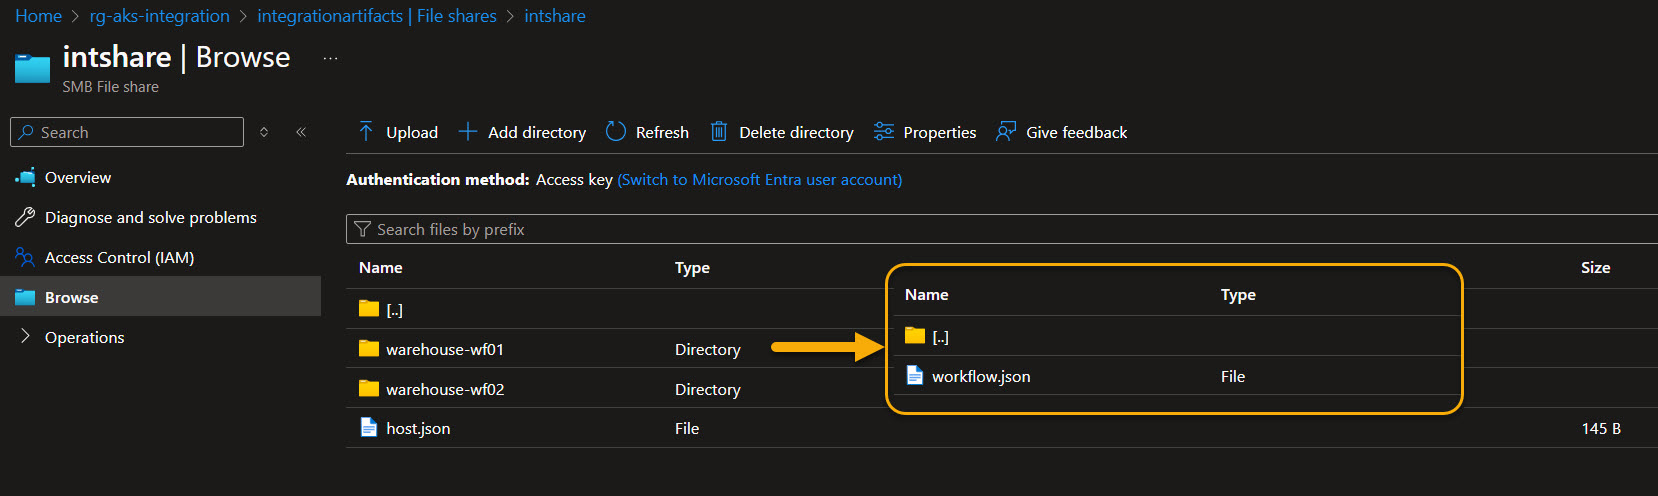1658x496 pixels.
Task: Open the Overview menu item
Action: [78, 178]
